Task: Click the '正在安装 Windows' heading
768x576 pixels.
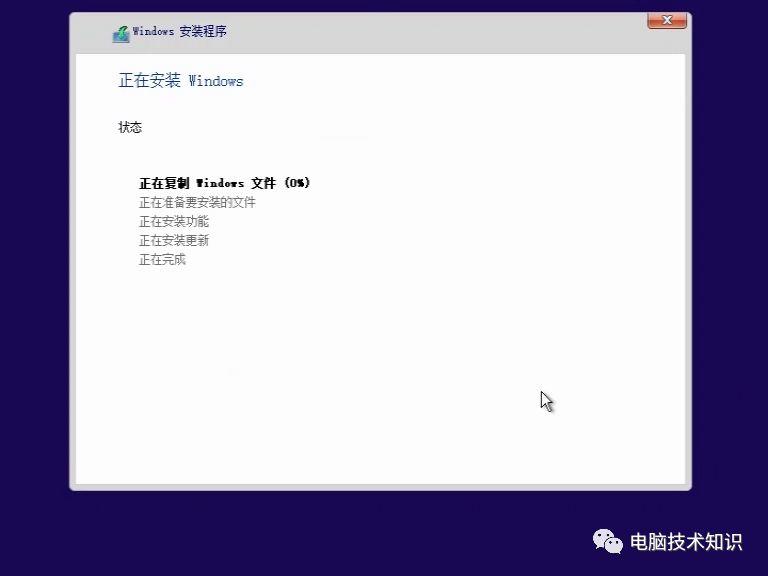Action: pos(181,80)
